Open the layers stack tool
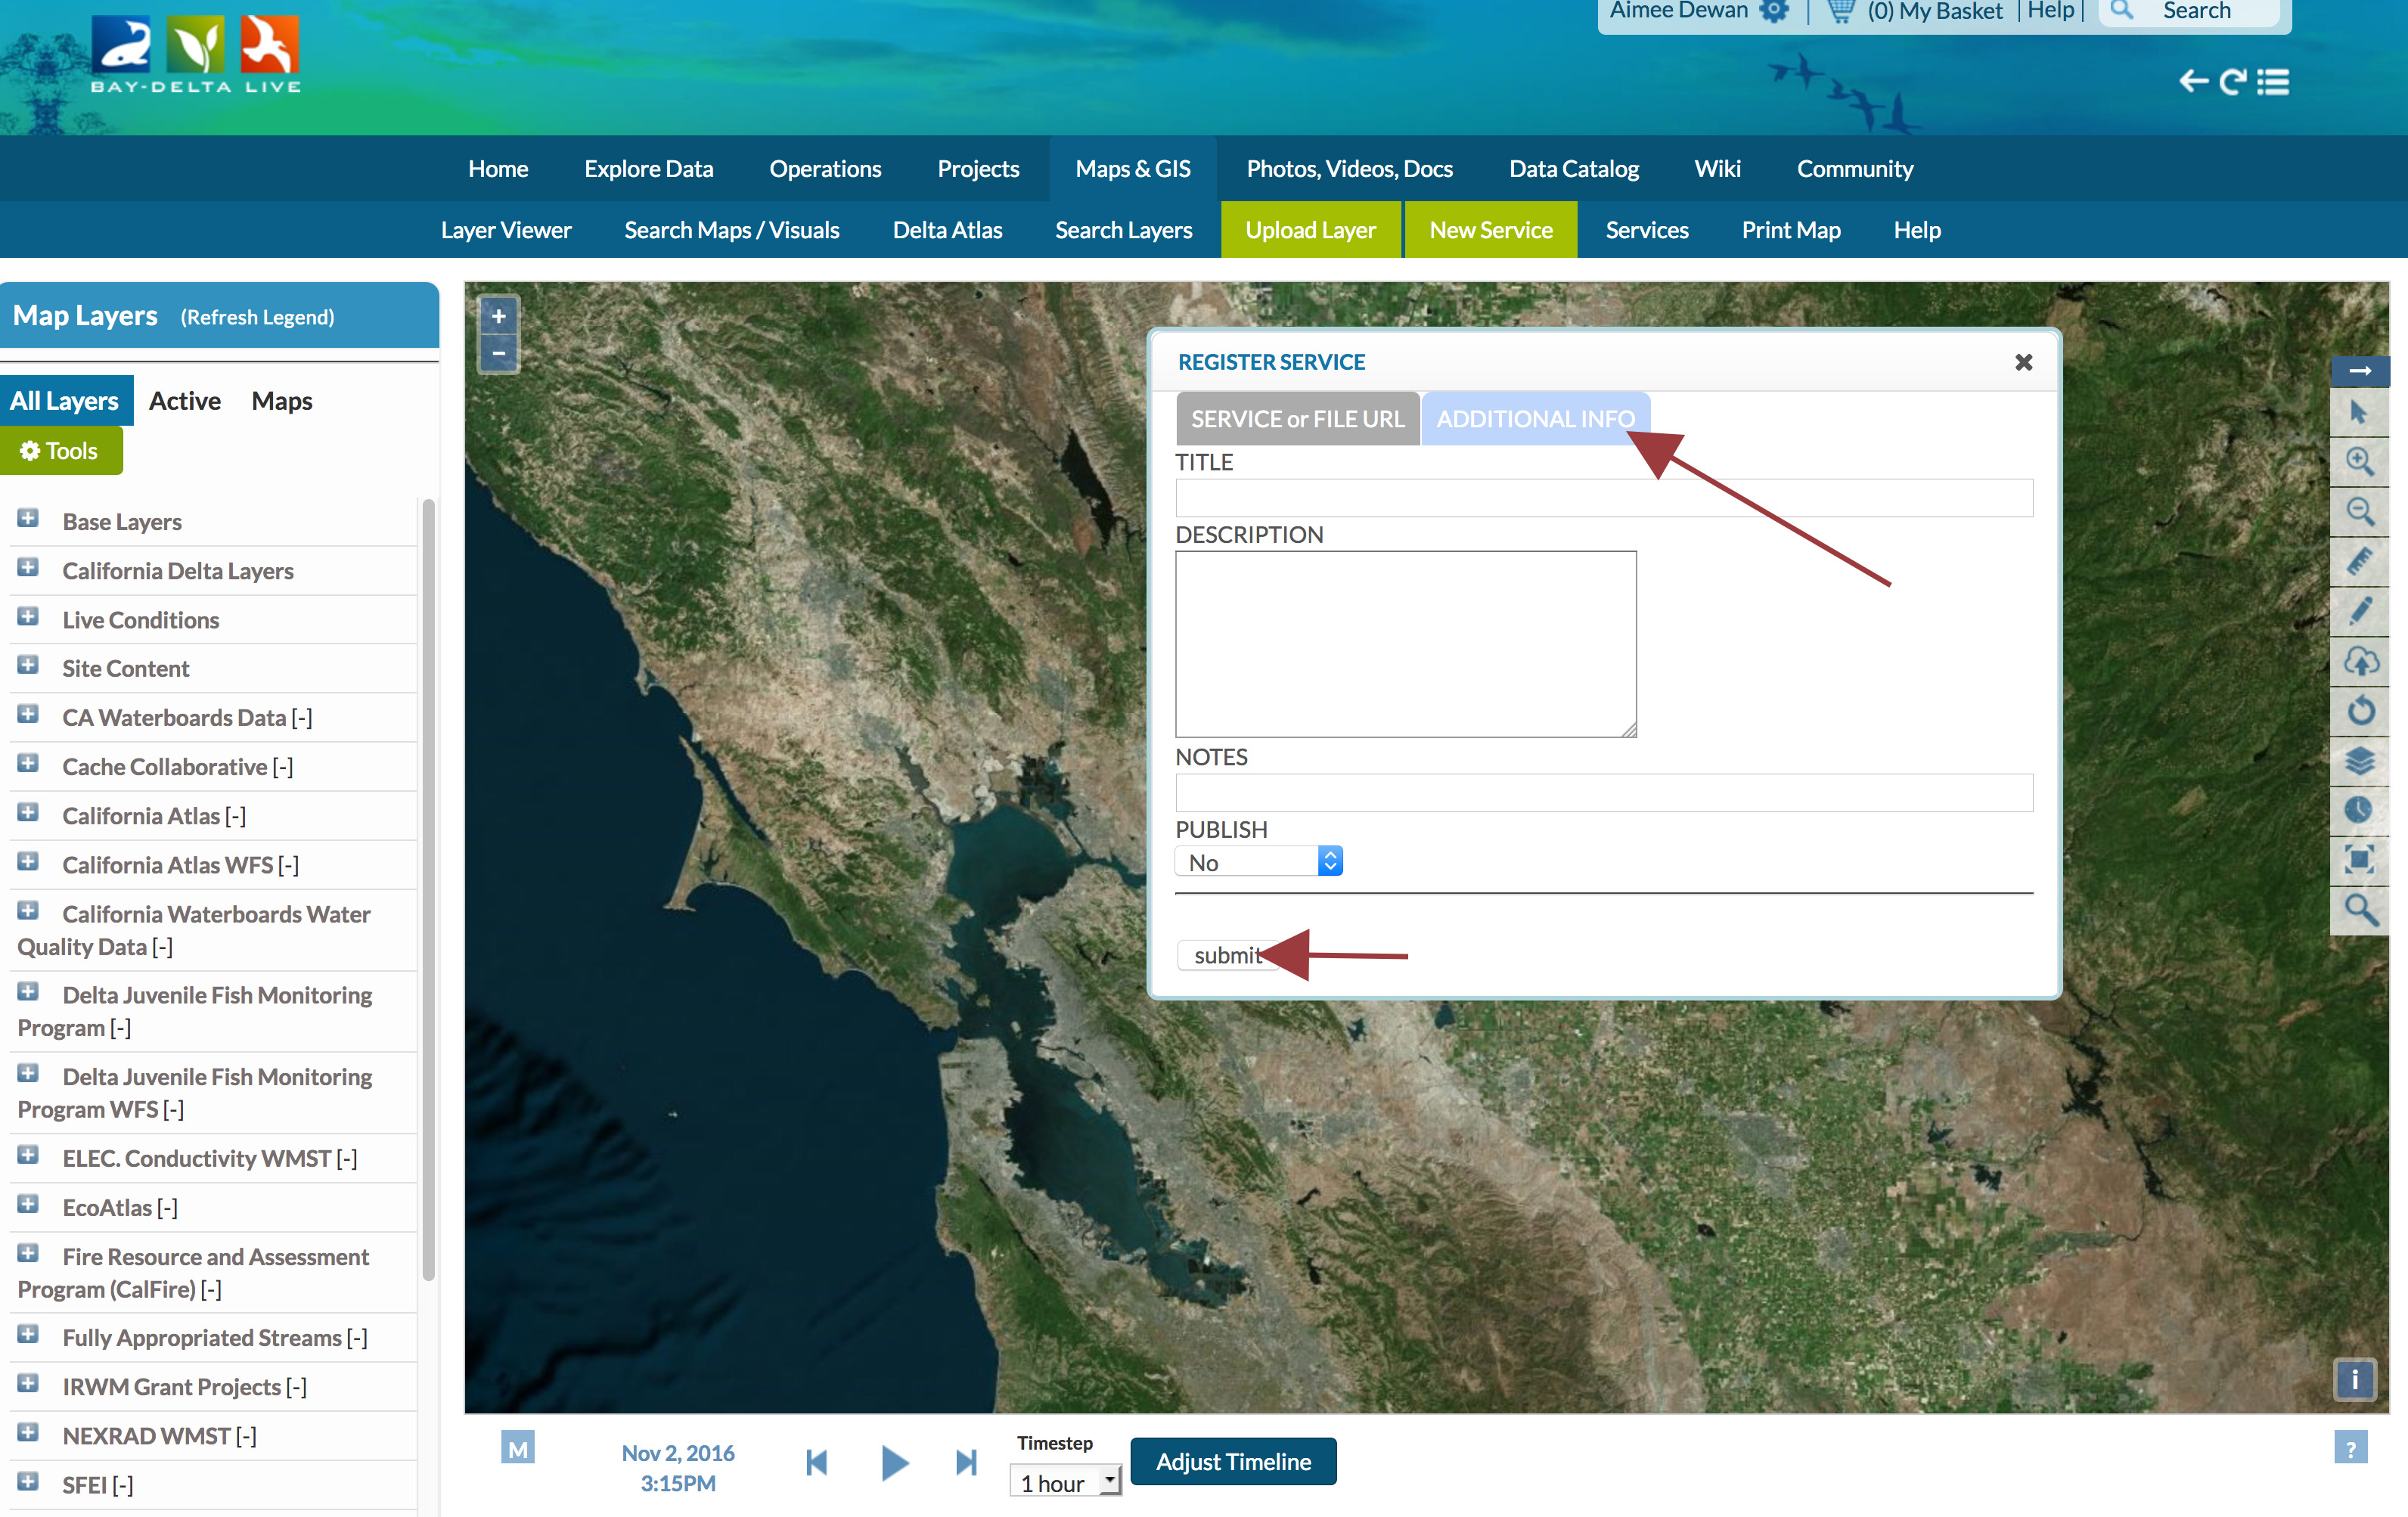The width and height of the screenshot is (2408, 1517). pos(2359,761)
